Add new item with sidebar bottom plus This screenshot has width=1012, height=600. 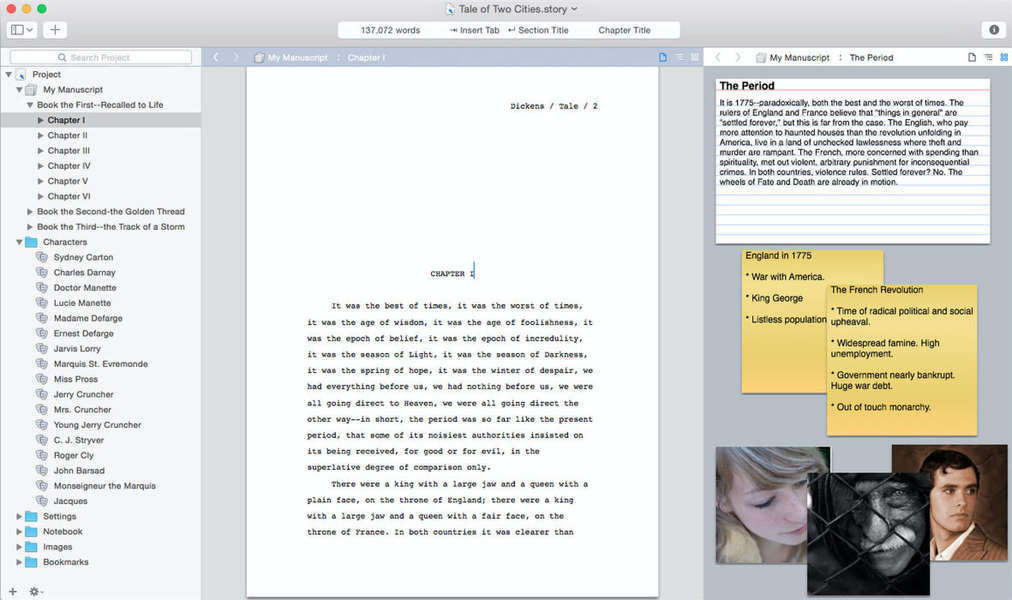[x=13, y=591]
